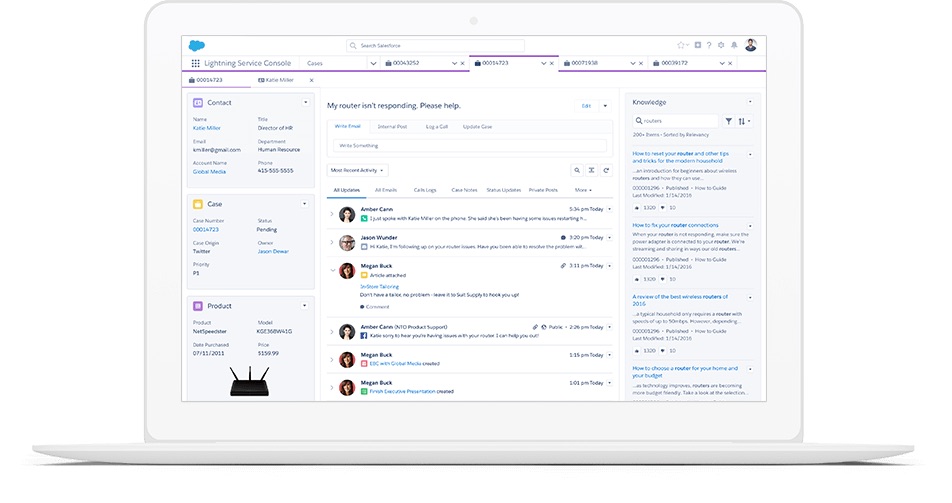Click the attachment paperclip at 3:11 pm

pyautogui.click(x=563, y=265)
